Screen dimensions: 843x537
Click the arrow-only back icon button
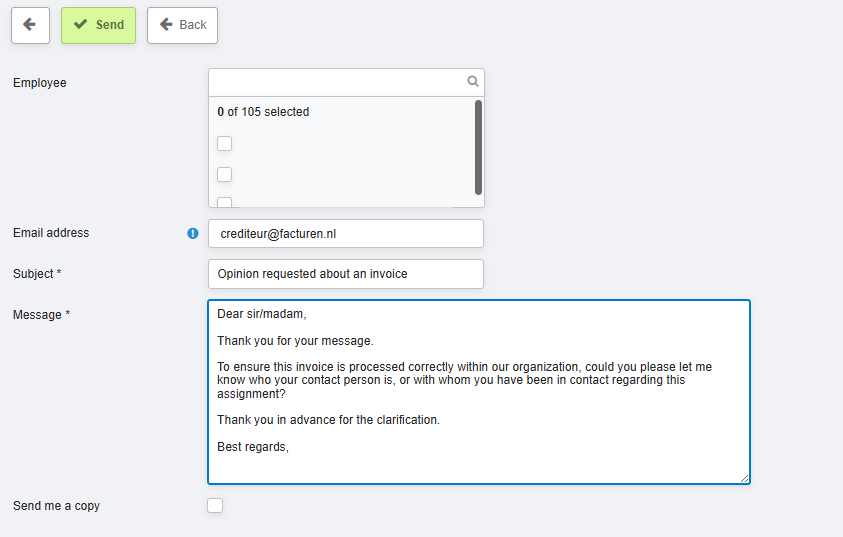point(30,25)
